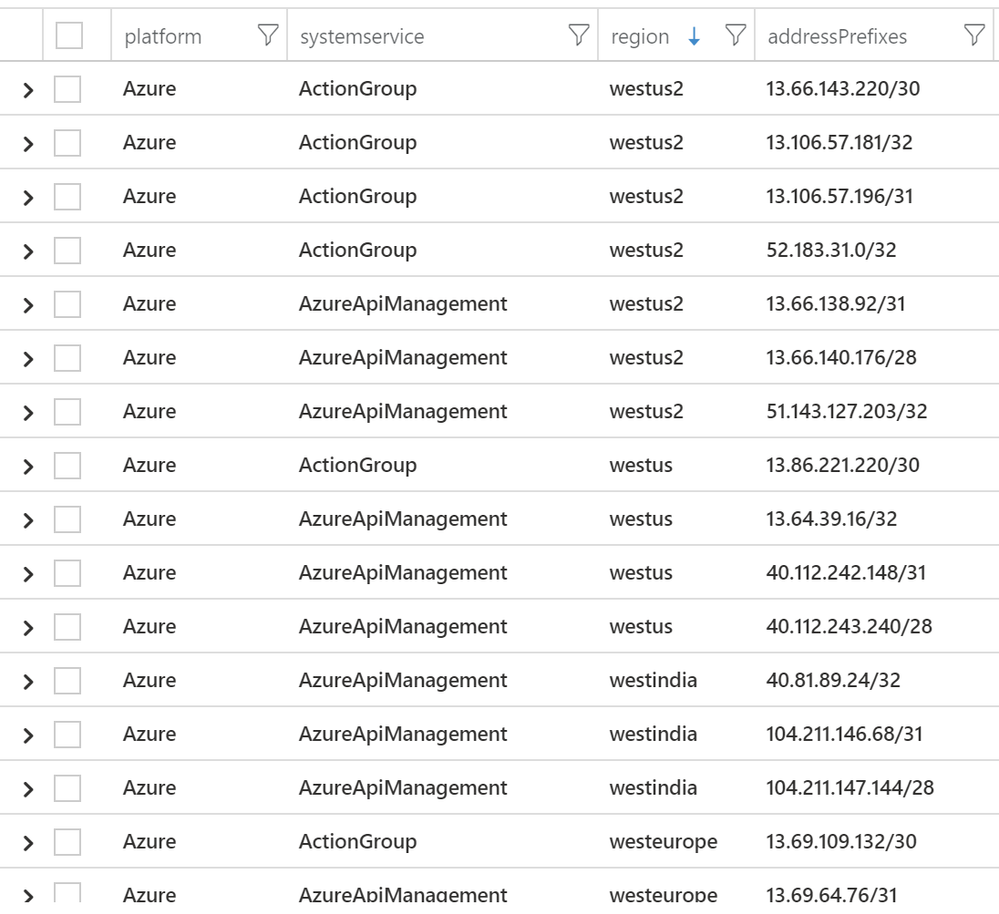The height and width of the screenshot is (914, 999).
Task: Expand the row with 40.112.242.148/31
Action: [28, 575]
